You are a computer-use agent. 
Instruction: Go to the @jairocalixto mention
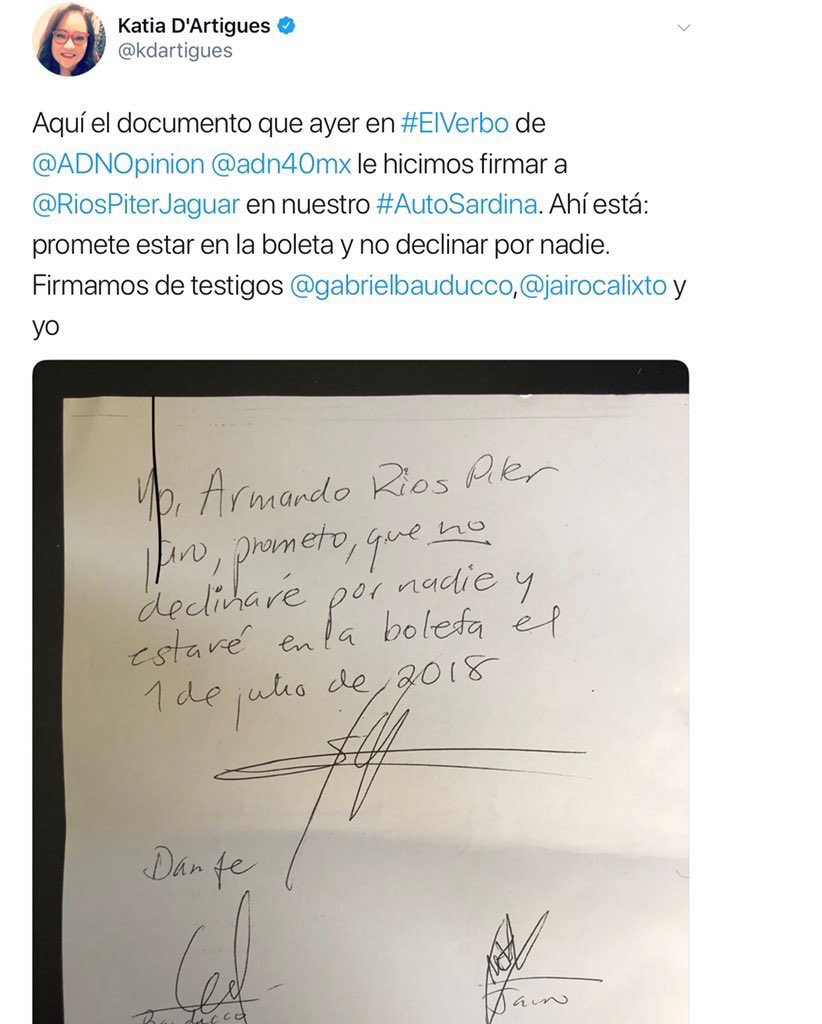[593, 286]
